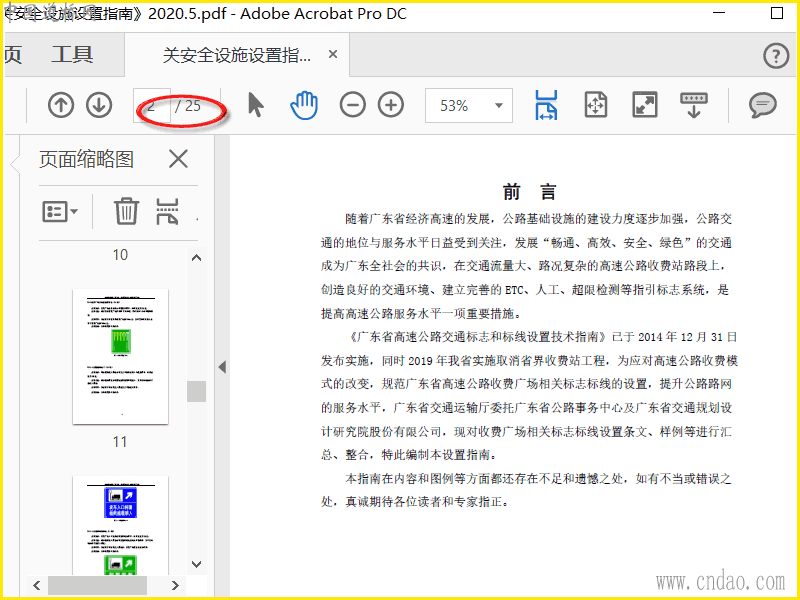Image resolution: width=800 pixels, height=600 pixels.
Task: Close the 页面缩略图 panel
Action: click(178, 159)
